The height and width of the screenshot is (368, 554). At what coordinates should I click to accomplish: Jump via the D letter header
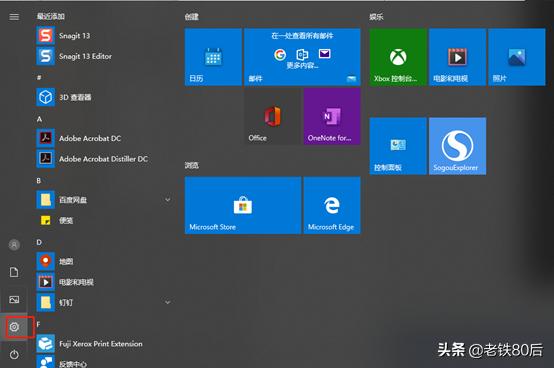pos(39,242)
